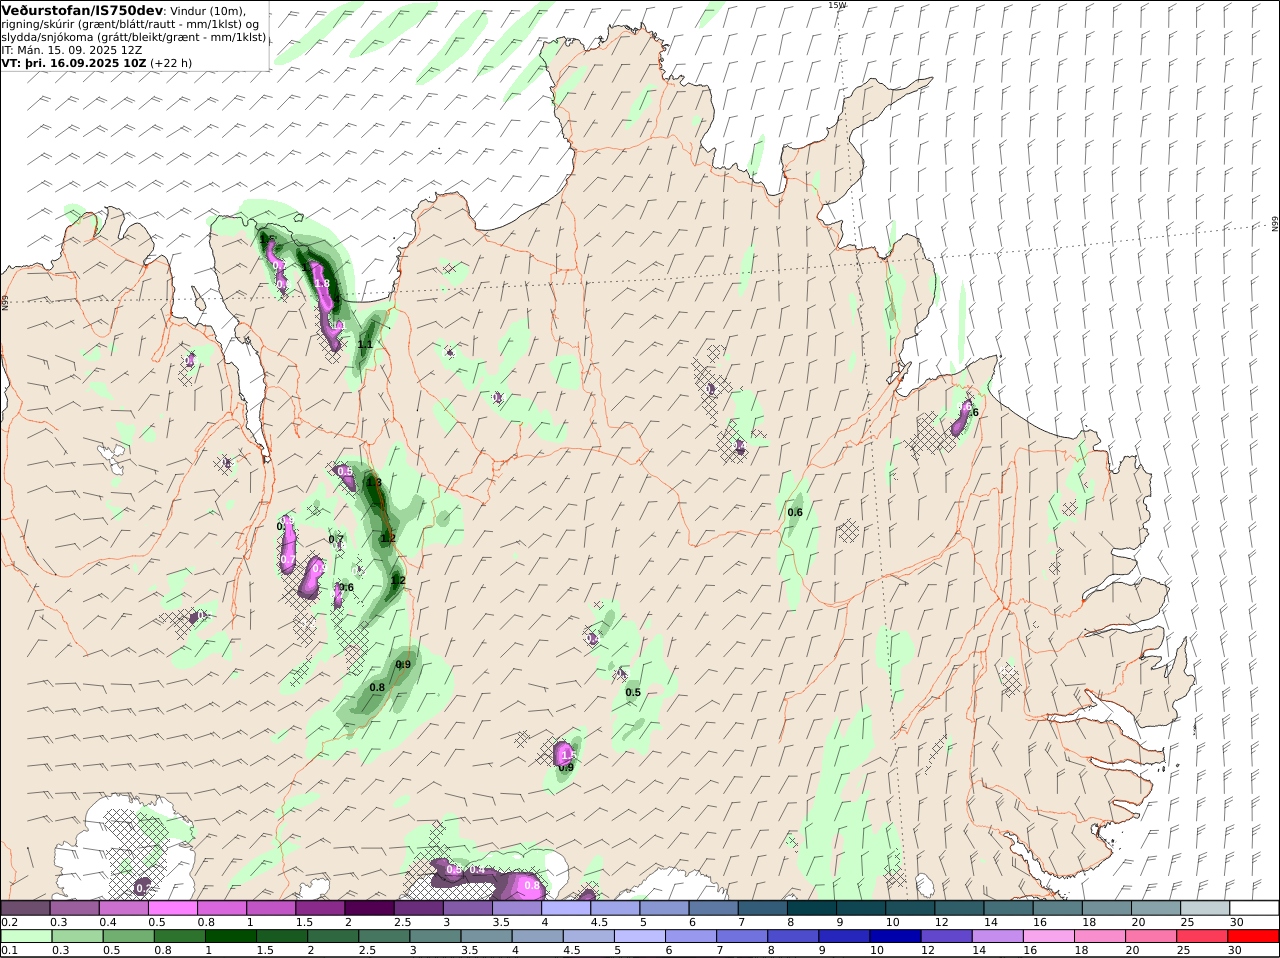Click the '0.2' label on the snow scale
The width and height of the screenshot is (1280, 958).
point(9,922)
